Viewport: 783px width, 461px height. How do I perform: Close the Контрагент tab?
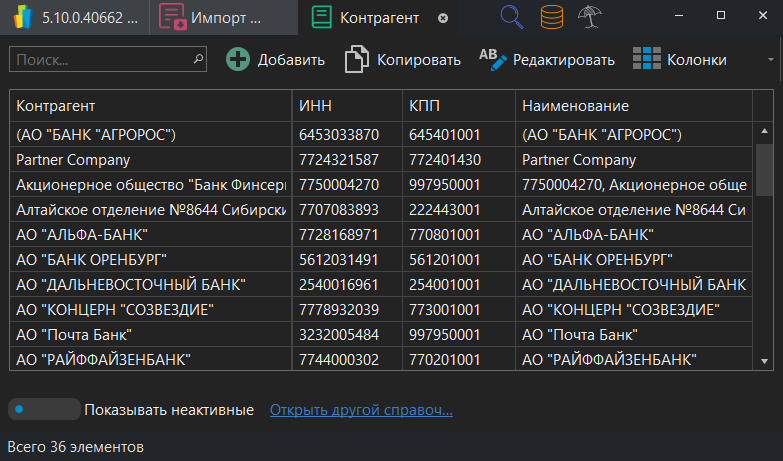(x=444, y=18)
